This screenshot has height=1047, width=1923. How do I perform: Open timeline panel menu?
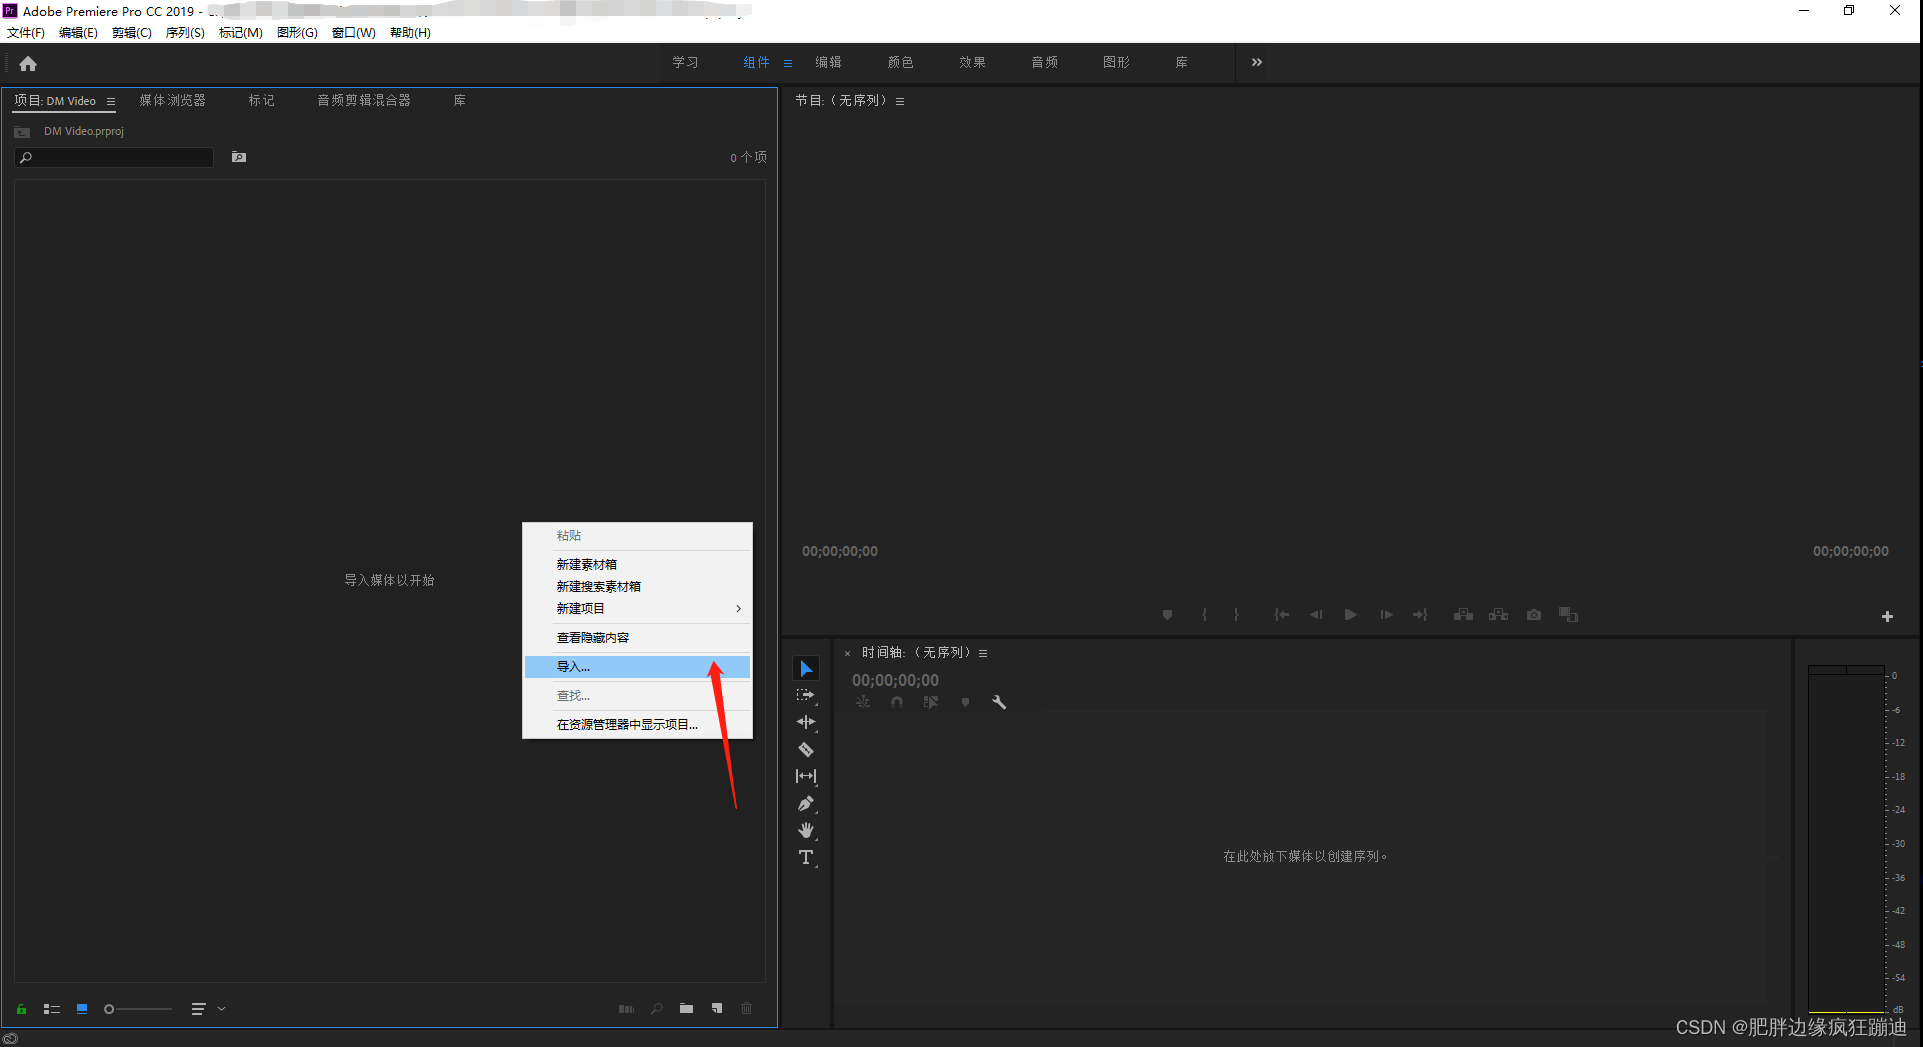(x=983, y=653)
